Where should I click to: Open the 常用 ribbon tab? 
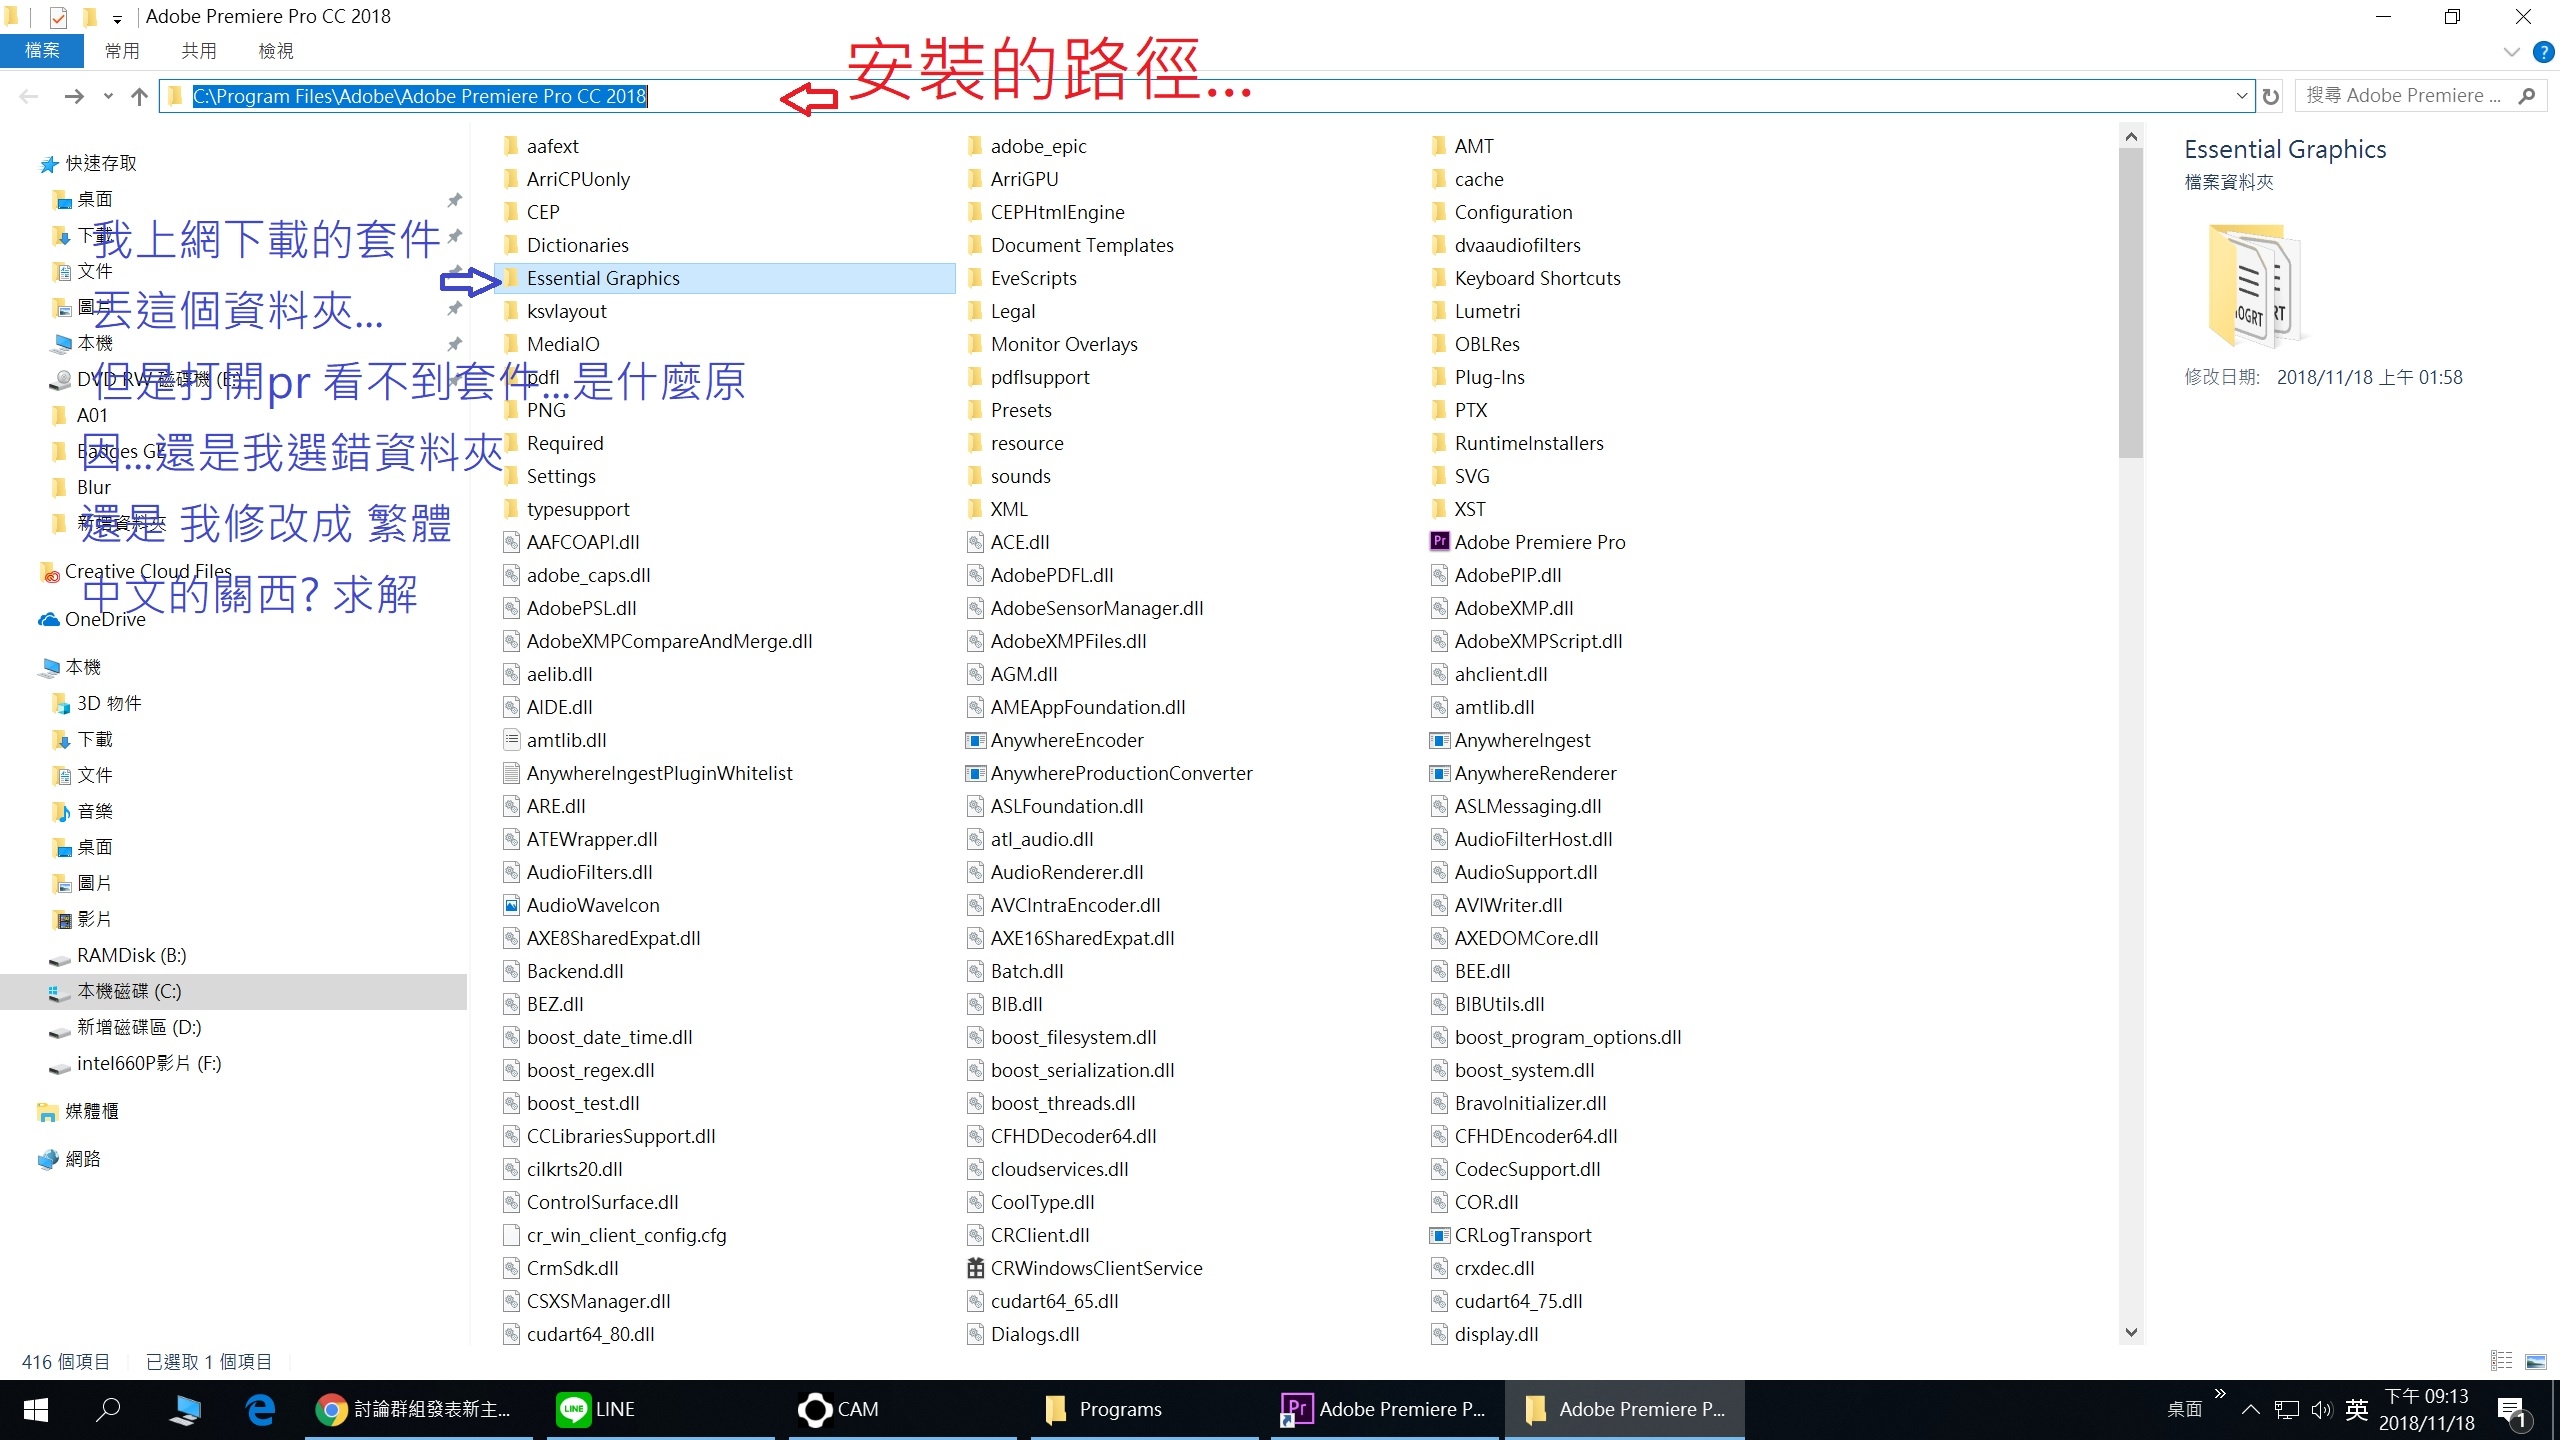(122, 51)
